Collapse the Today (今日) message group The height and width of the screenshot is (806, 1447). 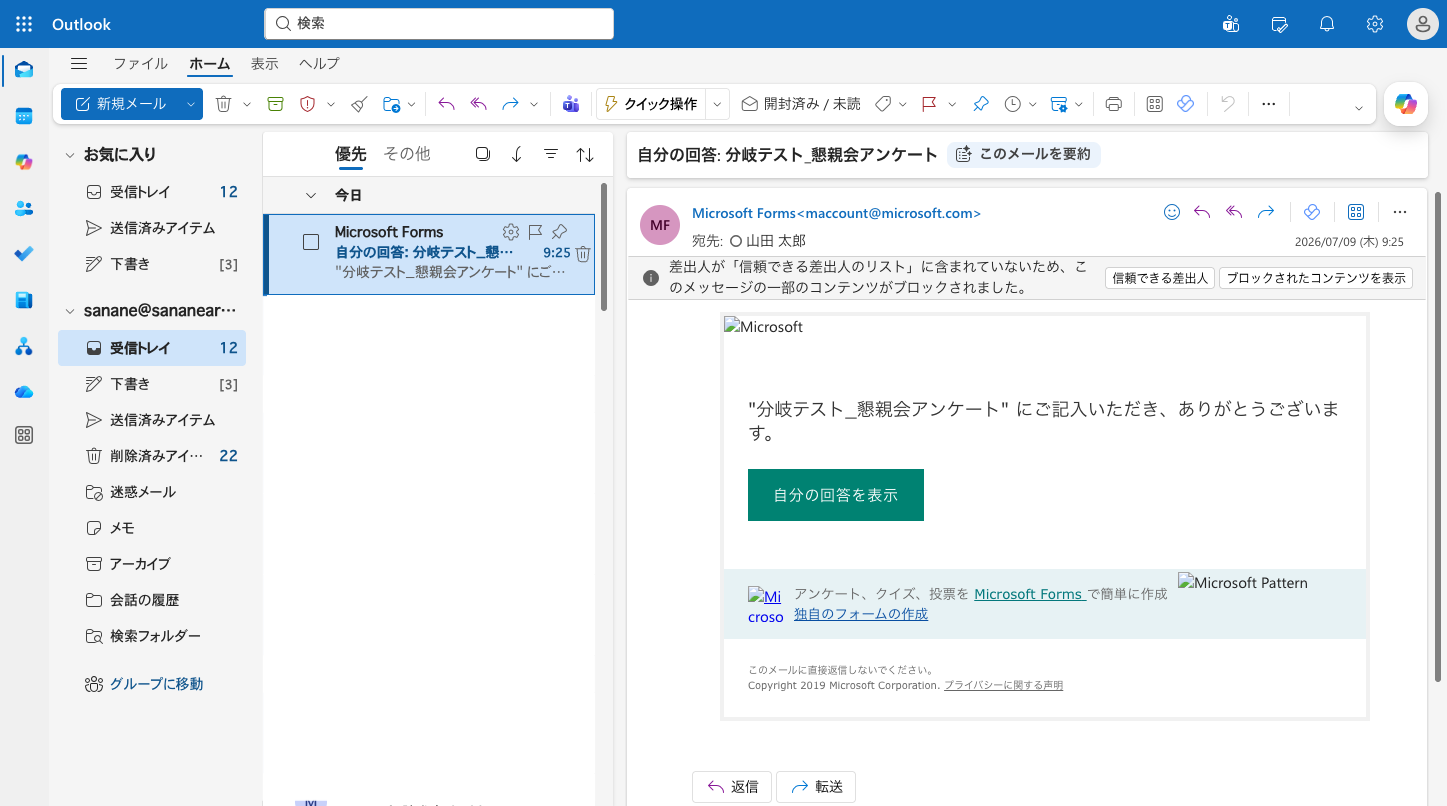[x=311, y=195]
